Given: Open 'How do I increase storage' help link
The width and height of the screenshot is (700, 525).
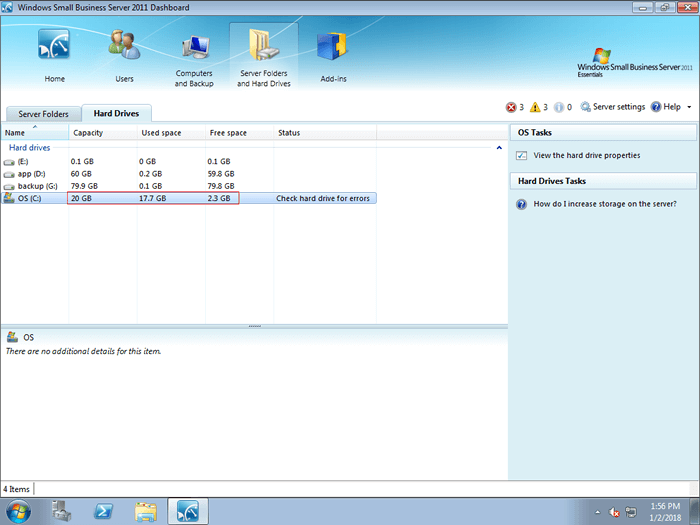Looking at the screenshot, I should click(x=605, y=204).
